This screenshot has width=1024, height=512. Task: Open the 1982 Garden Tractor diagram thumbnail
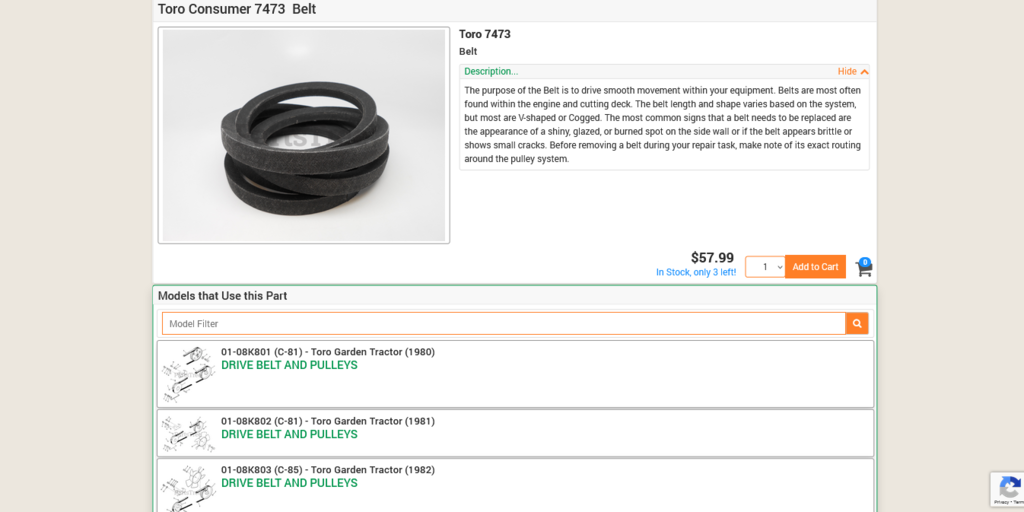tap(189, 487)
